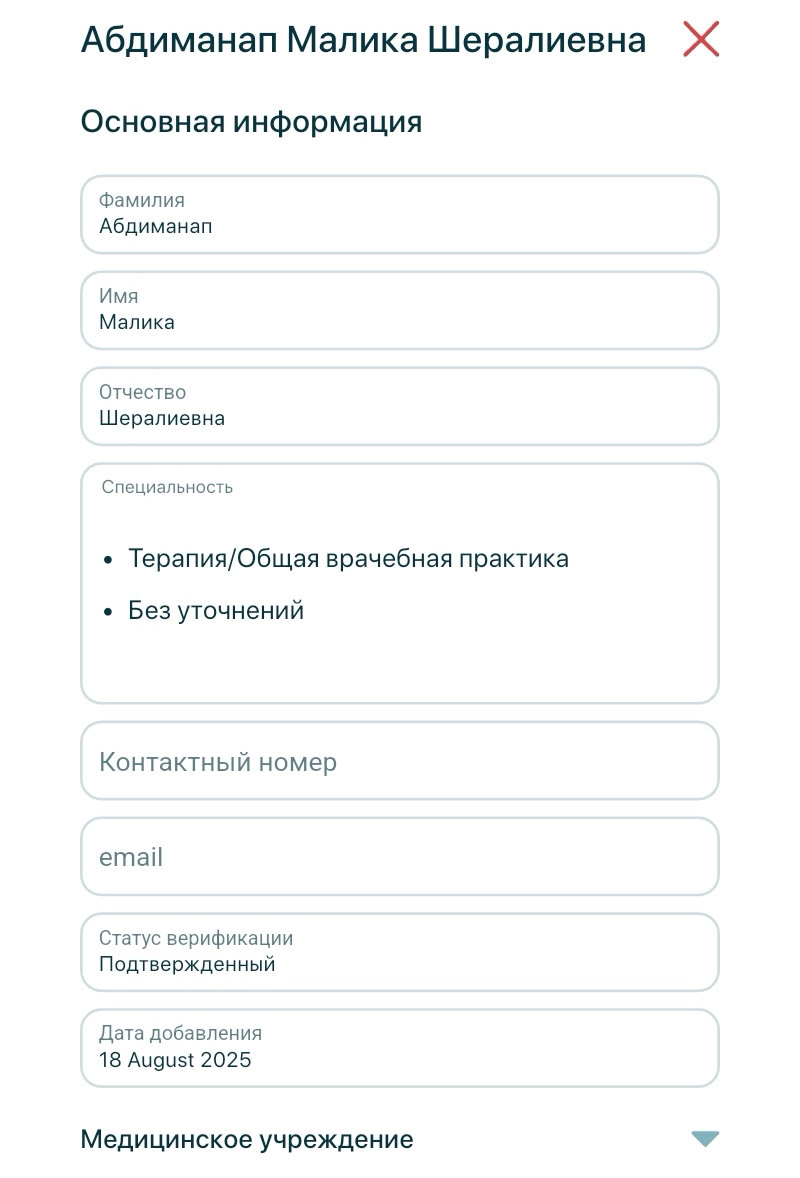Select the Статус верификации field

coord(400,952)
